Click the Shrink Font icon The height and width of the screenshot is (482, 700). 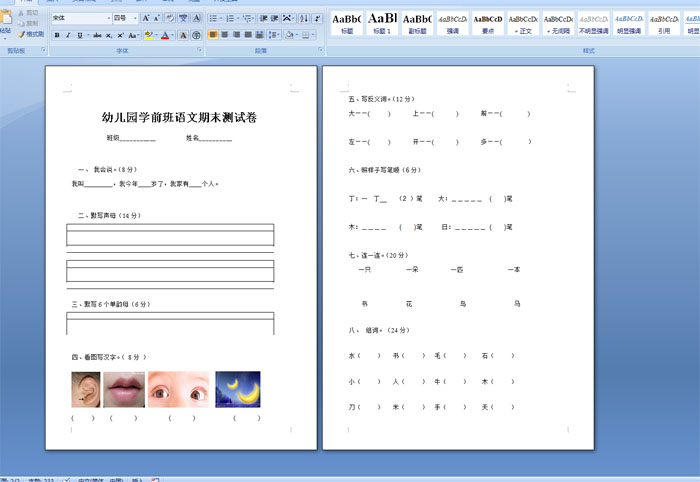pos(157,18)
